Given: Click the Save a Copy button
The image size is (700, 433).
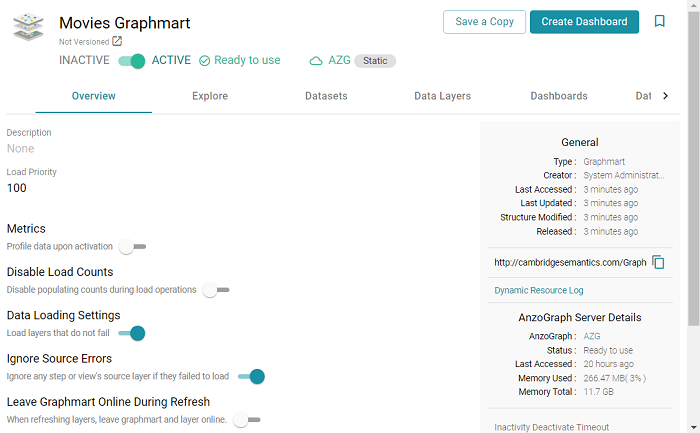Looking at the screenshot, I should [484, 22].
